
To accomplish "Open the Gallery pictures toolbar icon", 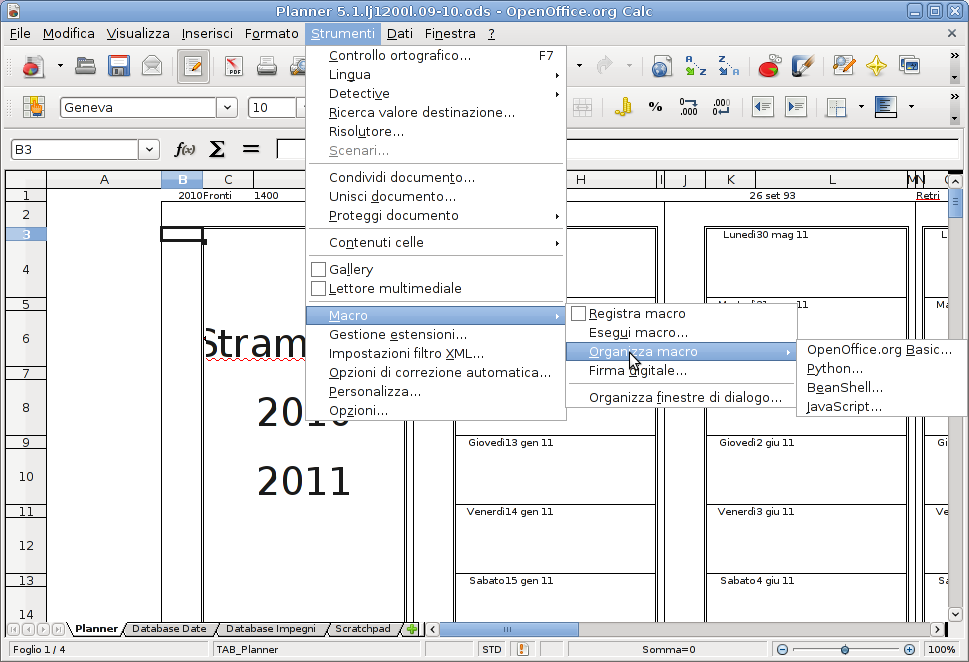I will click(910, 66).
